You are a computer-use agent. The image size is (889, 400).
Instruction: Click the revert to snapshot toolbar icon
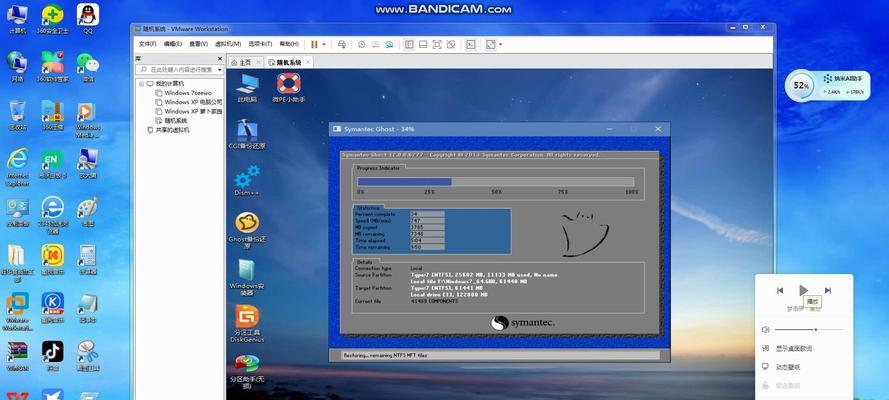[x=375, y=44]
